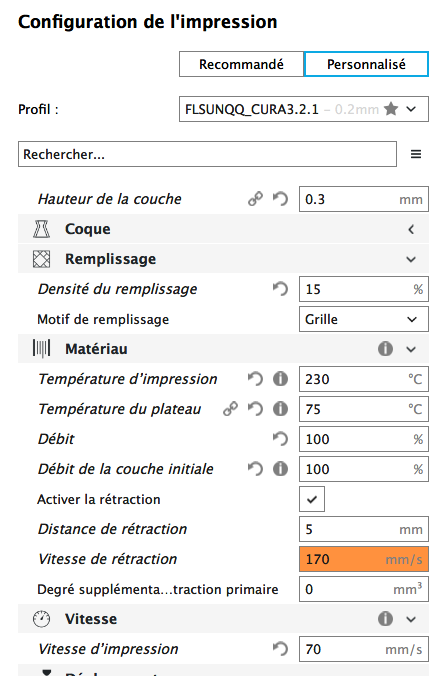Click the Rechercher search field
The image size is (438, 676).
click(x=207, y=154)
